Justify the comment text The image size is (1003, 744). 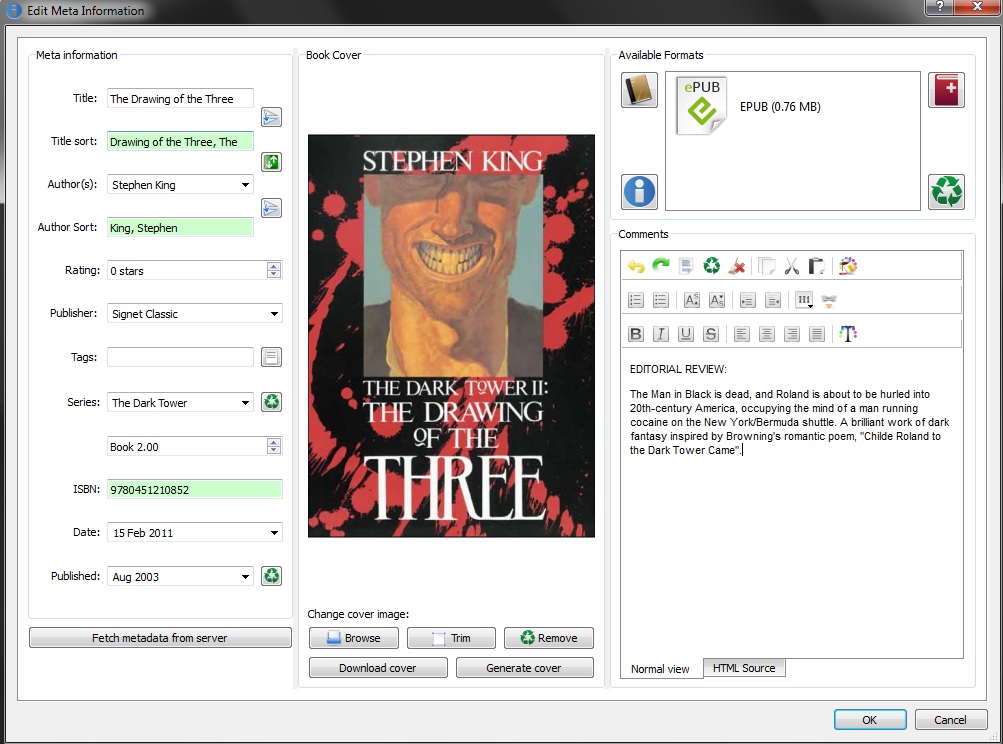point(817,333)
